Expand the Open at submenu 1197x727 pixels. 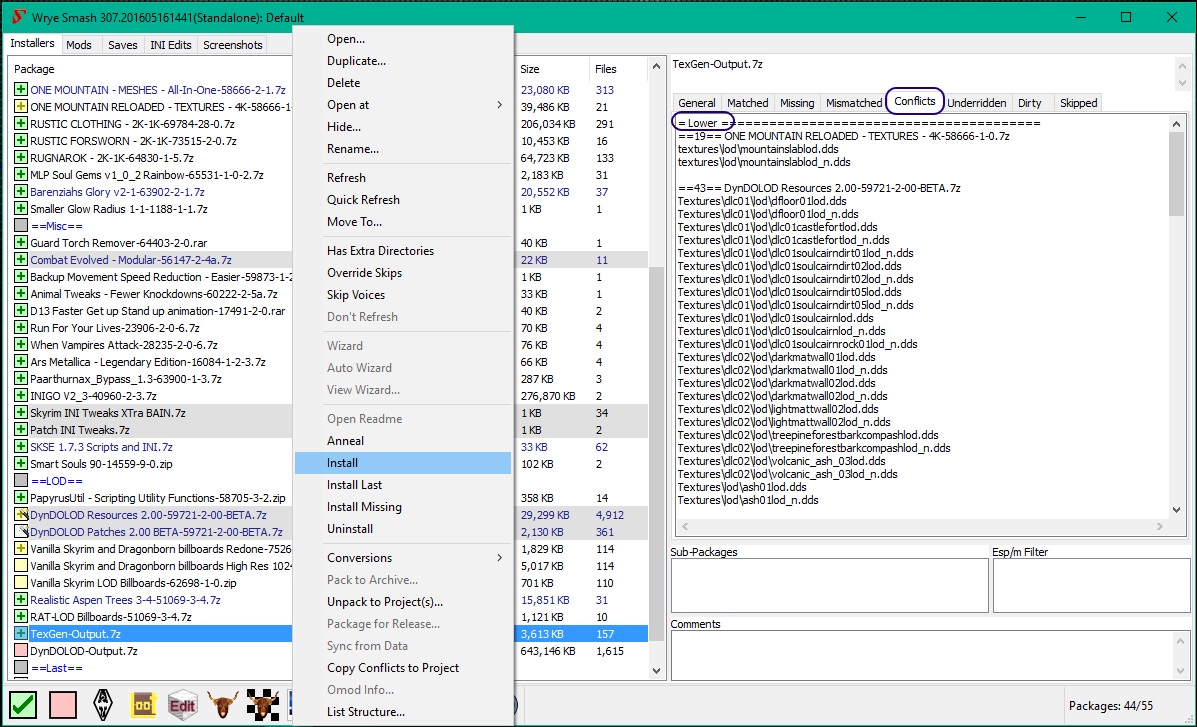point(403,105)
